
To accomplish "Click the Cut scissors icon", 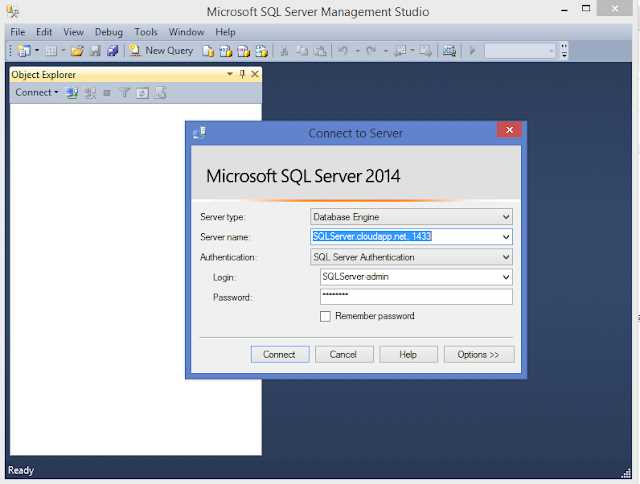I will [x=284, y=51].
